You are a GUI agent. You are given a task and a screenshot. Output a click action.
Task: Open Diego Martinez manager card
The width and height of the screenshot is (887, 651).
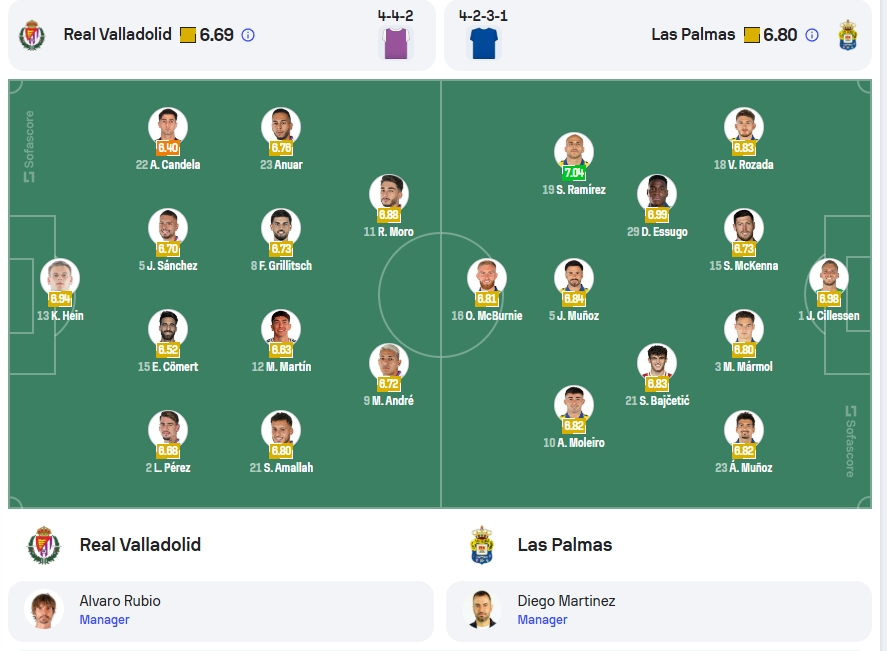pos(659,611)
